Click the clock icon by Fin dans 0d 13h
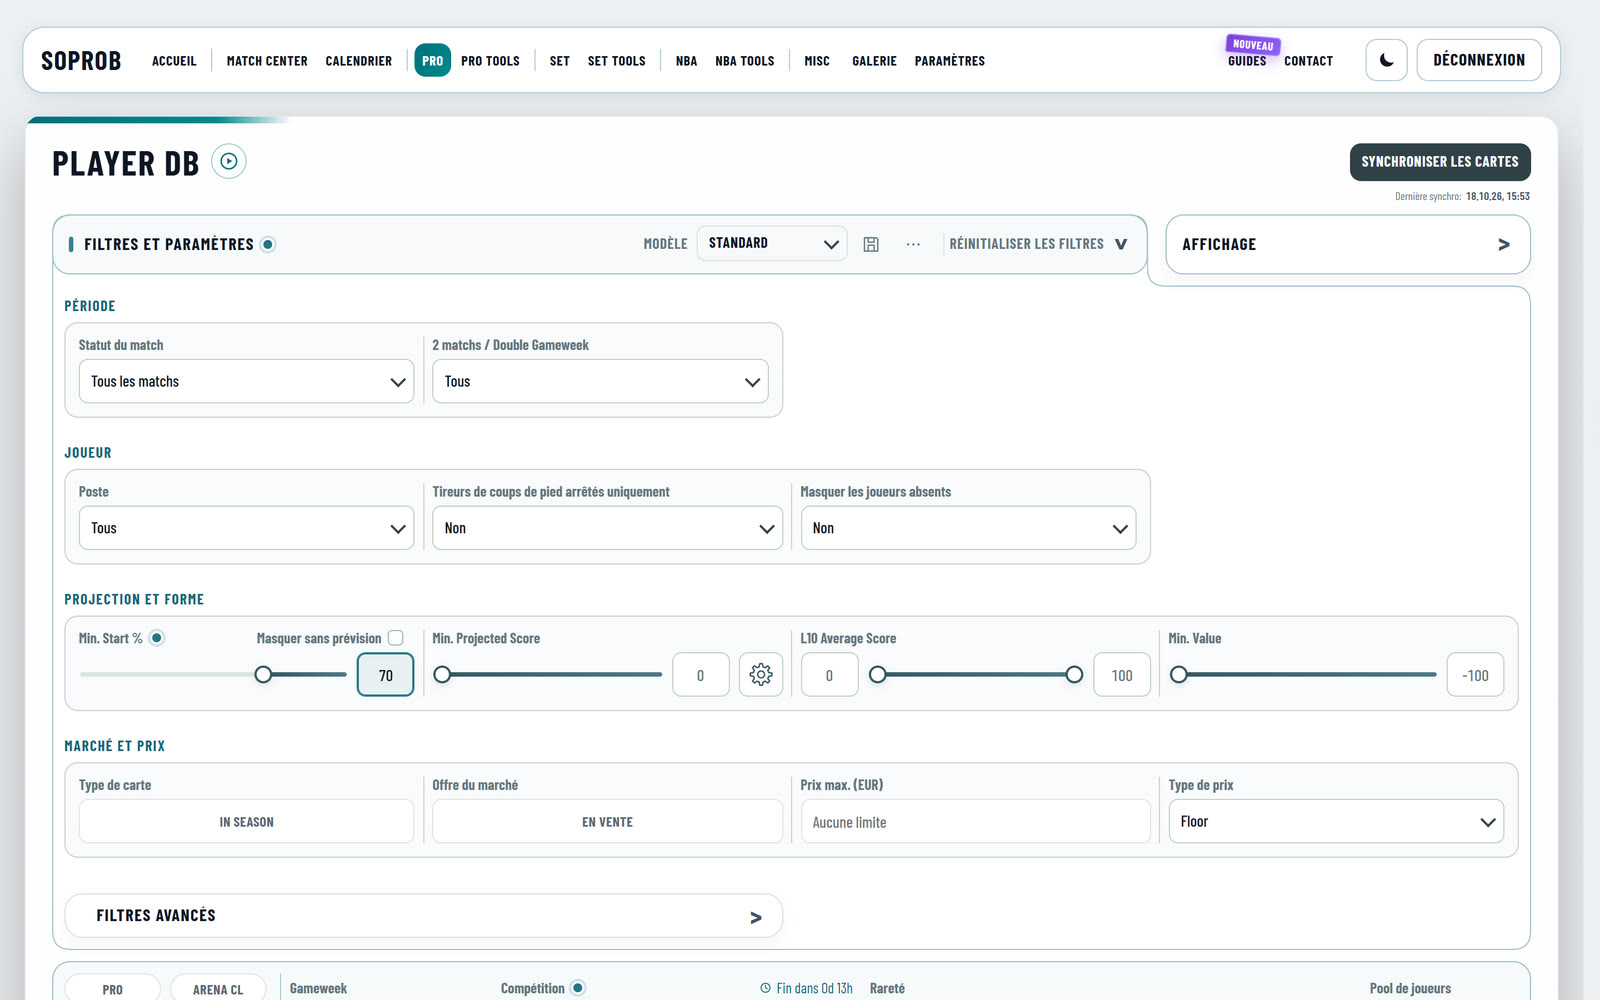 click(x=766, y=988)
